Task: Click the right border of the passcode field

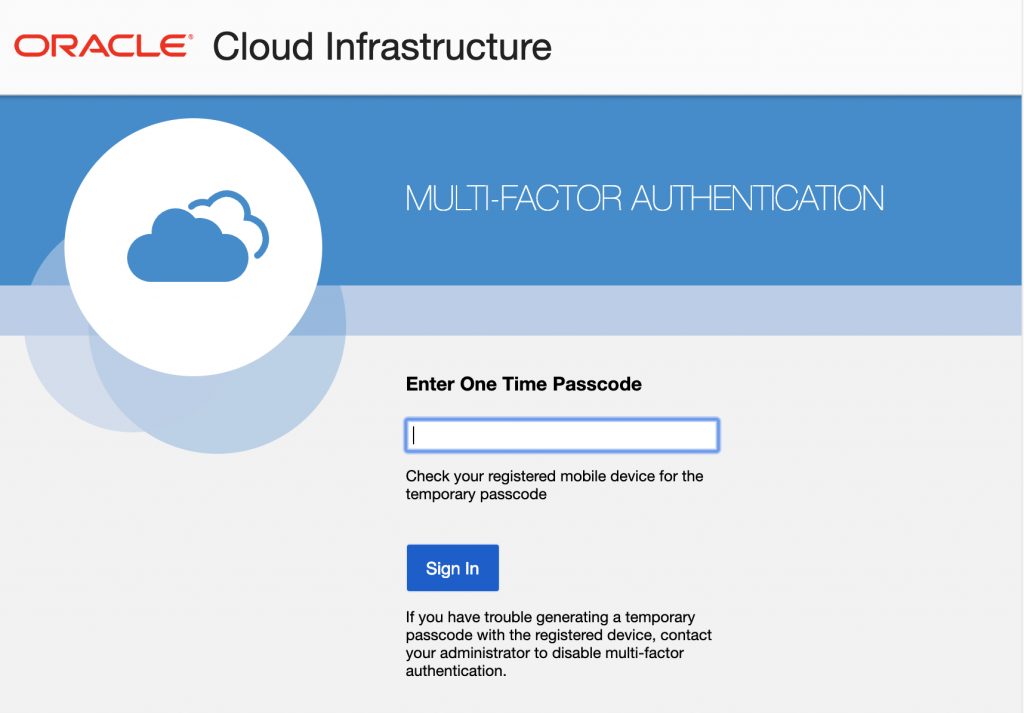Action: point(717,435)
